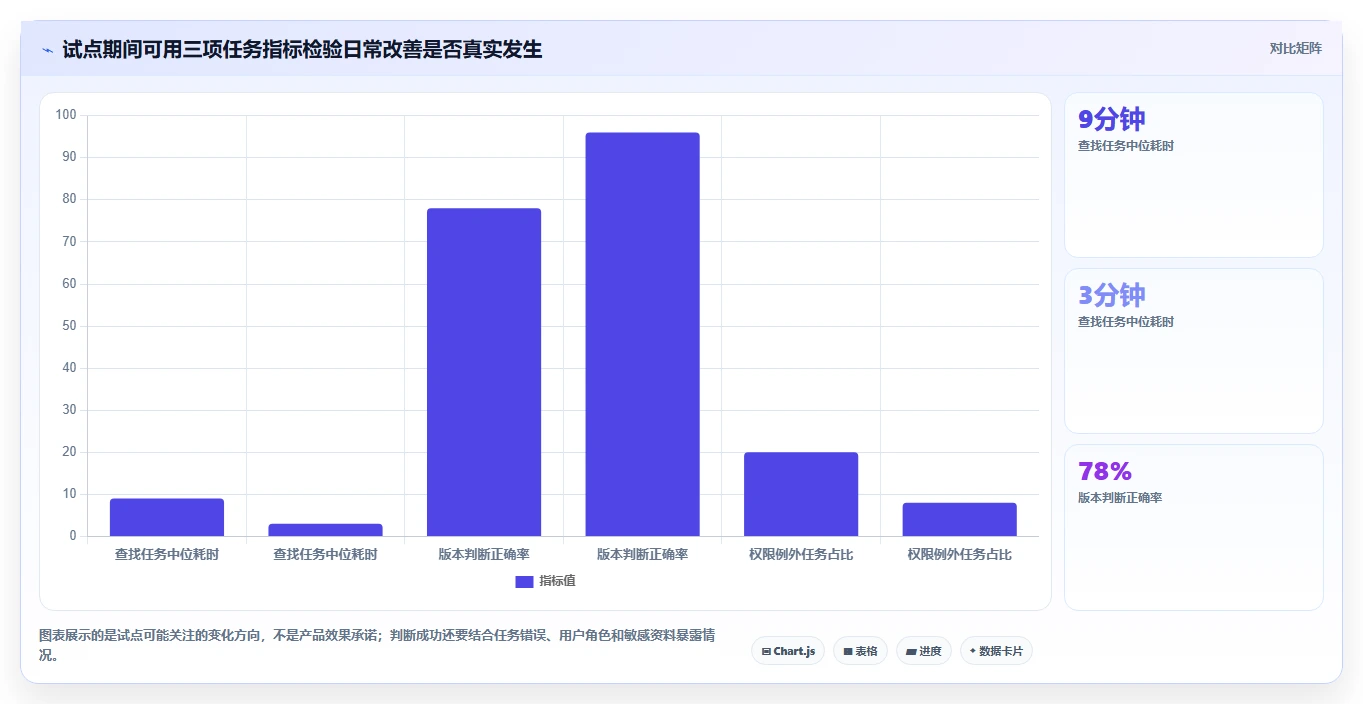Select the 表格 chip
The image size is (1363, 704).
tap(860, 651)
